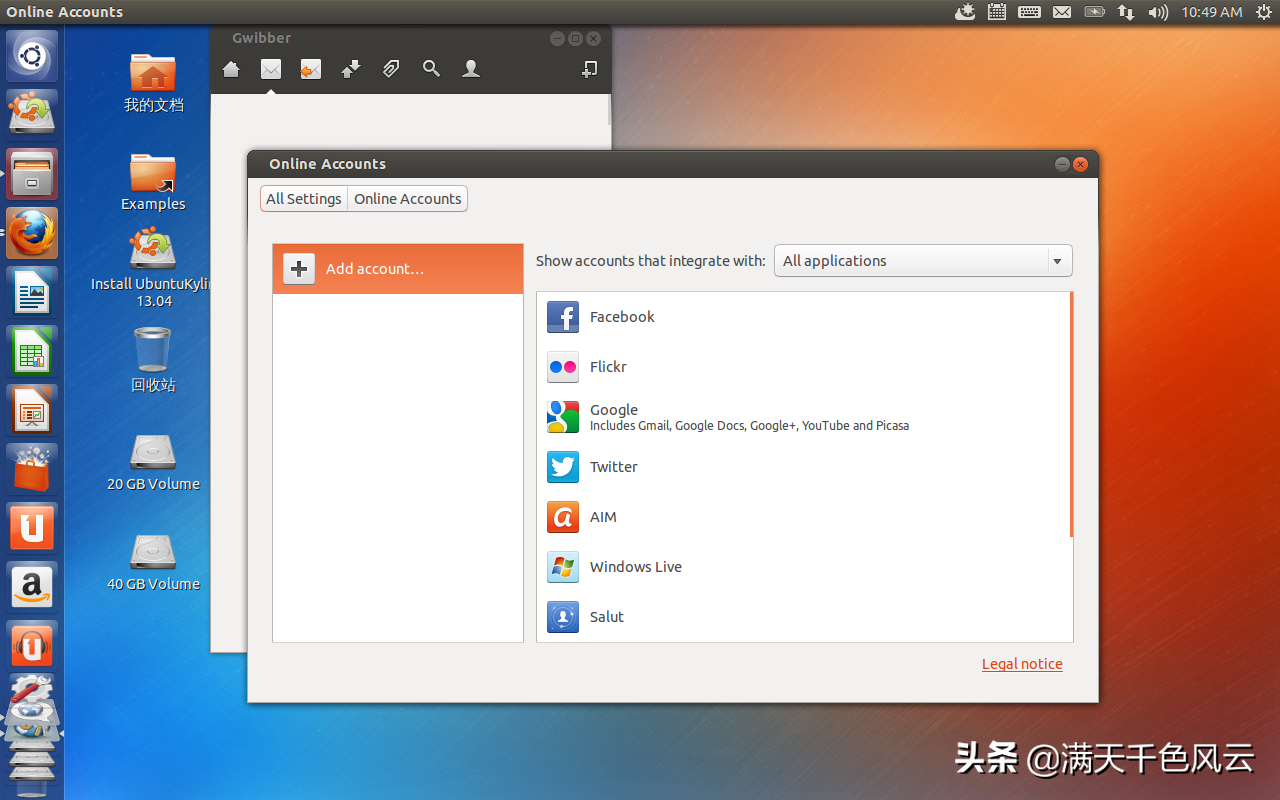
Task: Select Flickr account icon
Action: tap(563, 367)
